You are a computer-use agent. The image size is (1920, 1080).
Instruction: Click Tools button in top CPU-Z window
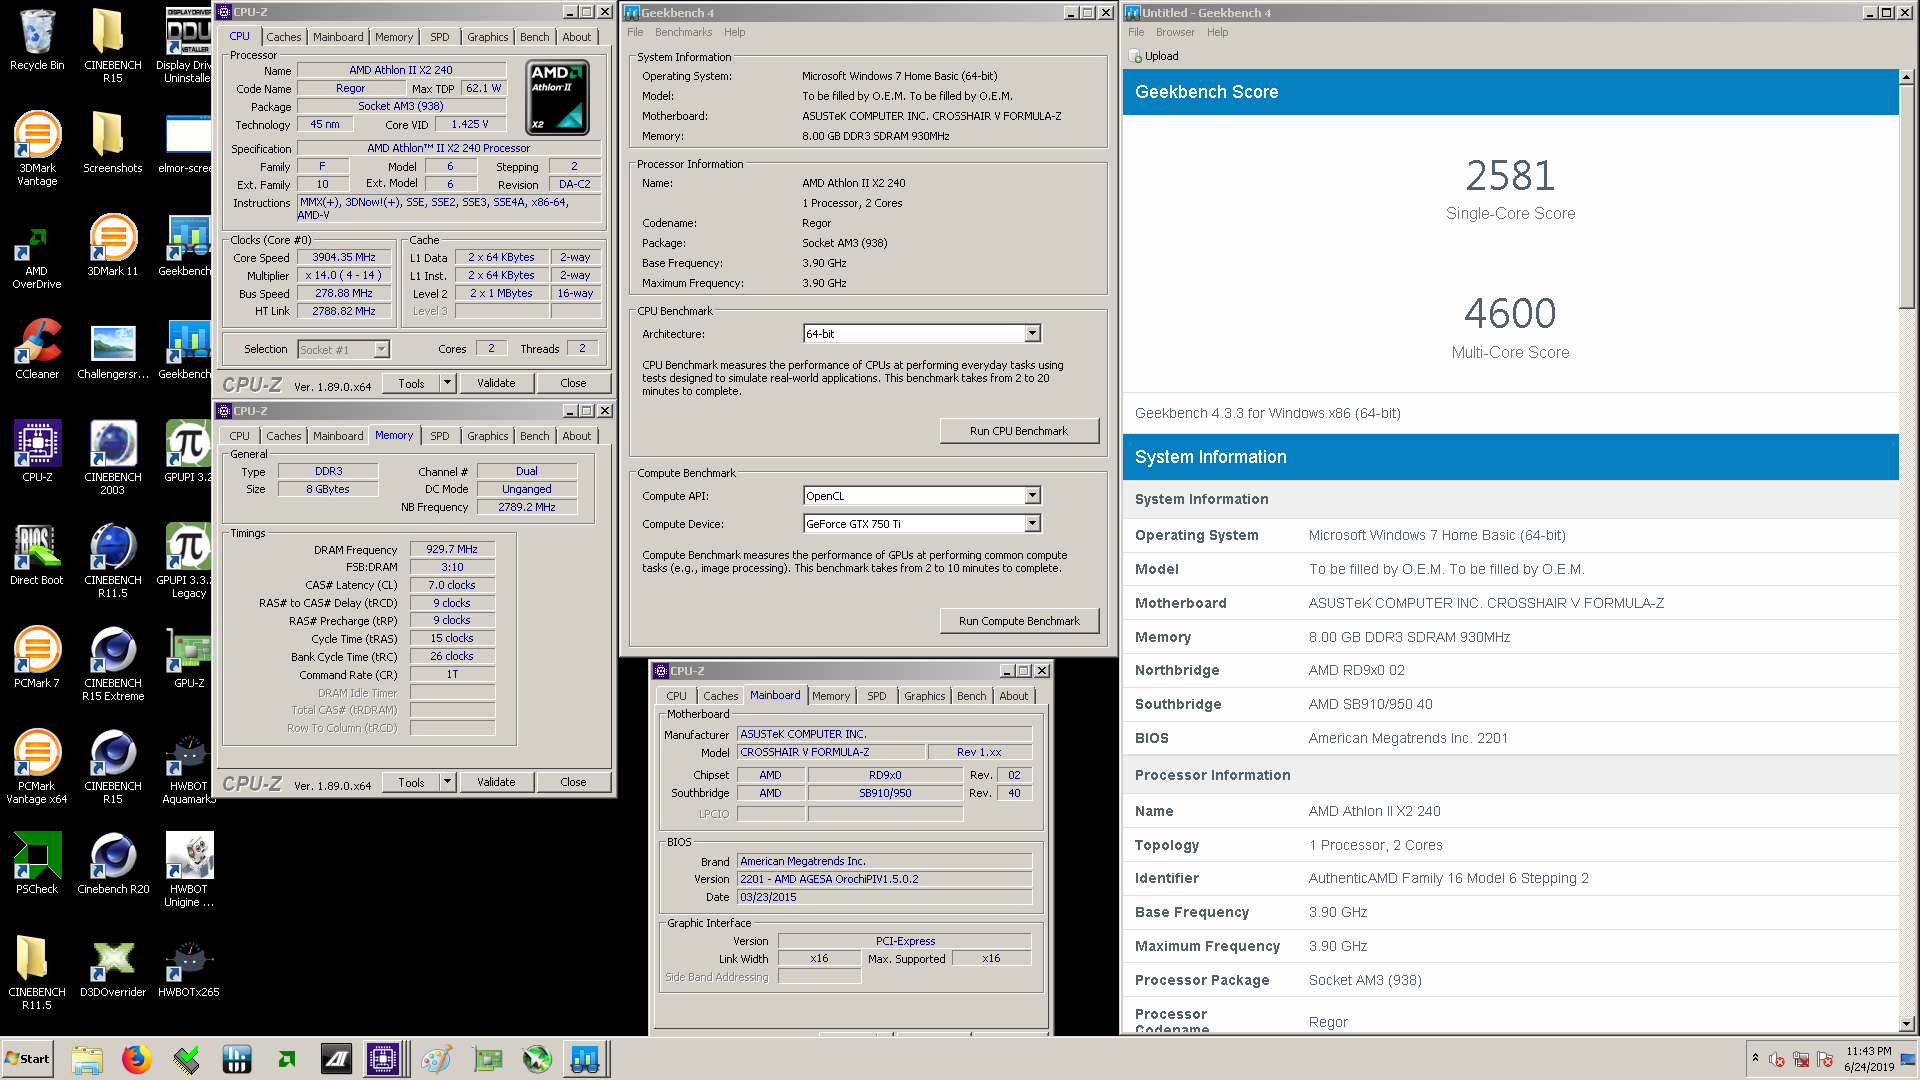coord(411,383)
